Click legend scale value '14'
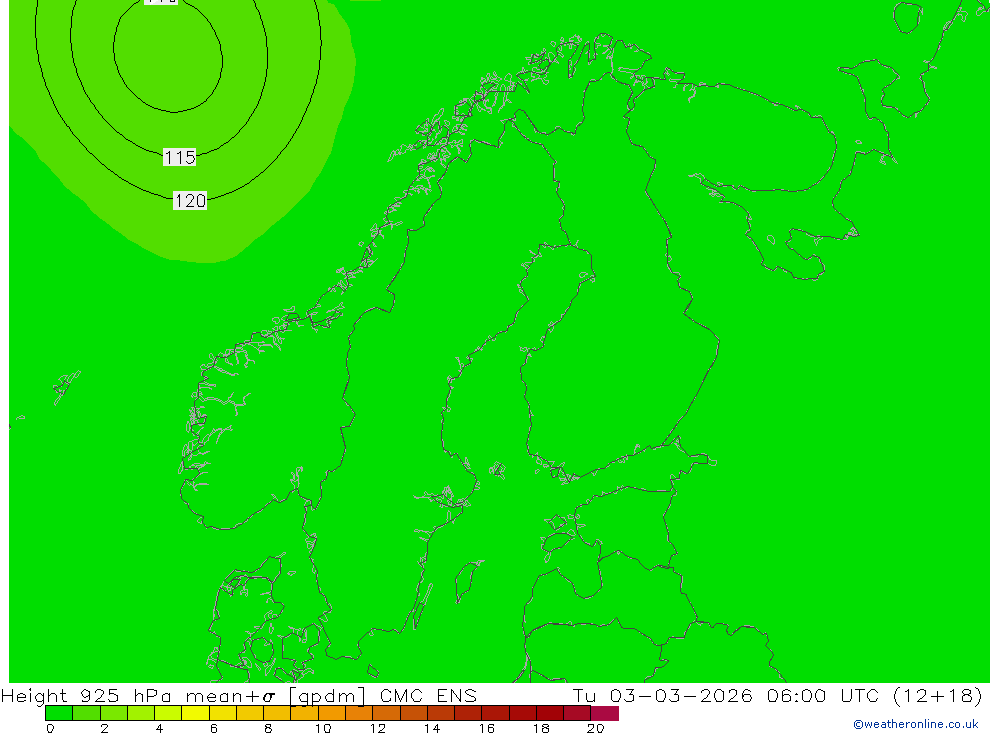 432,728
